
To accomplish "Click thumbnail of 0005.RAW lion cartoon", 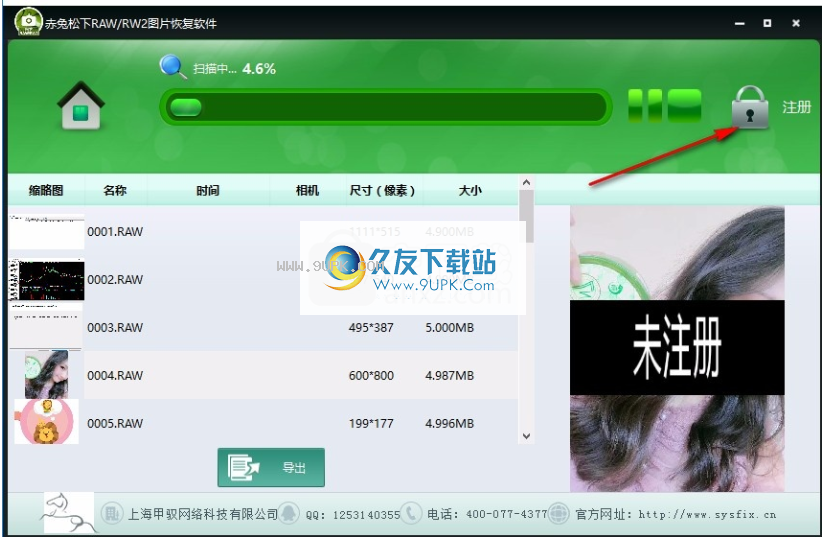I will pyautogui.click(x=46, y=422).
